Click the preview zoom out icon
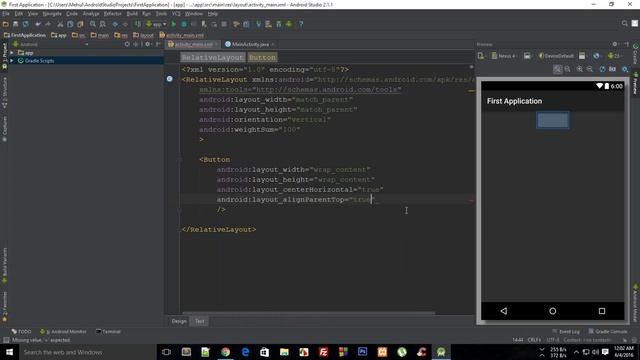The width and height of the screenshot is (640, 360). (590, 69)
